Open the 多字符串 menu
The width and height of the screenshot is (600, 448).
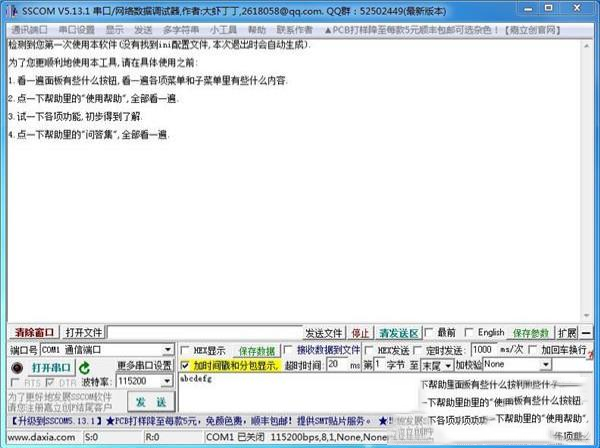click(181, 29)
